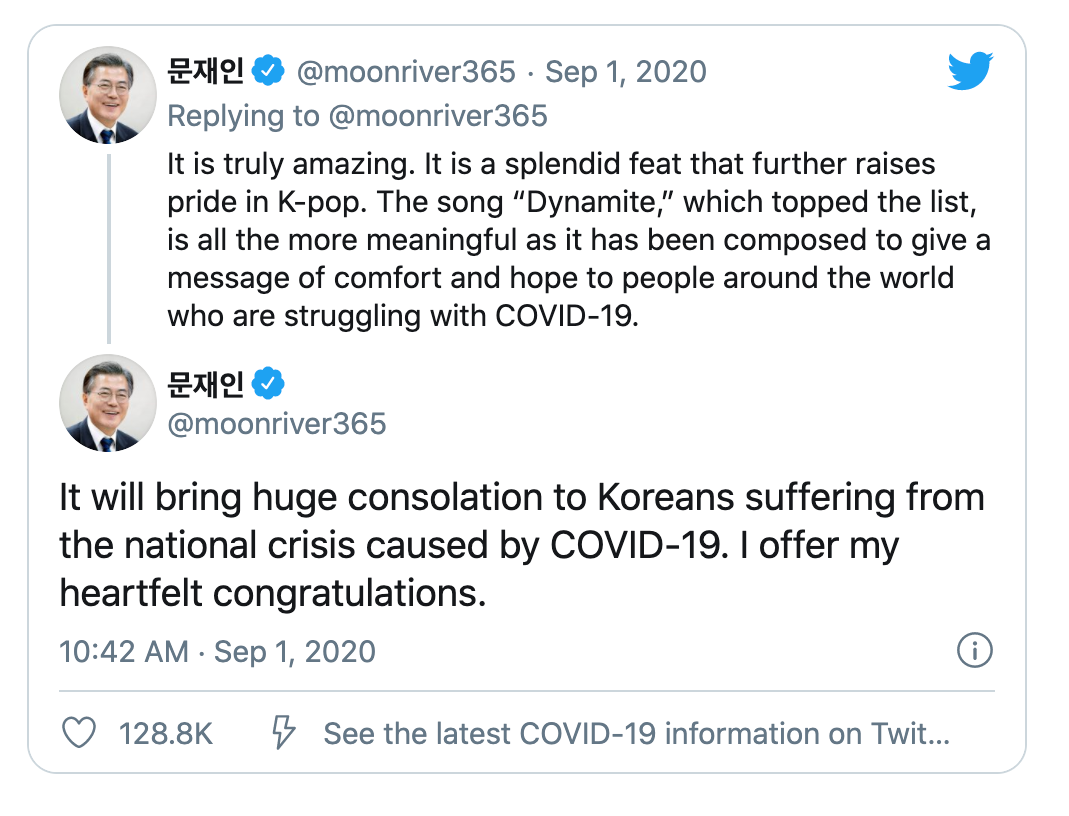This screenshot has height=816, width=1069.
Task: Open @moonriver365 handle beside top name
Action: click(406, 72)
